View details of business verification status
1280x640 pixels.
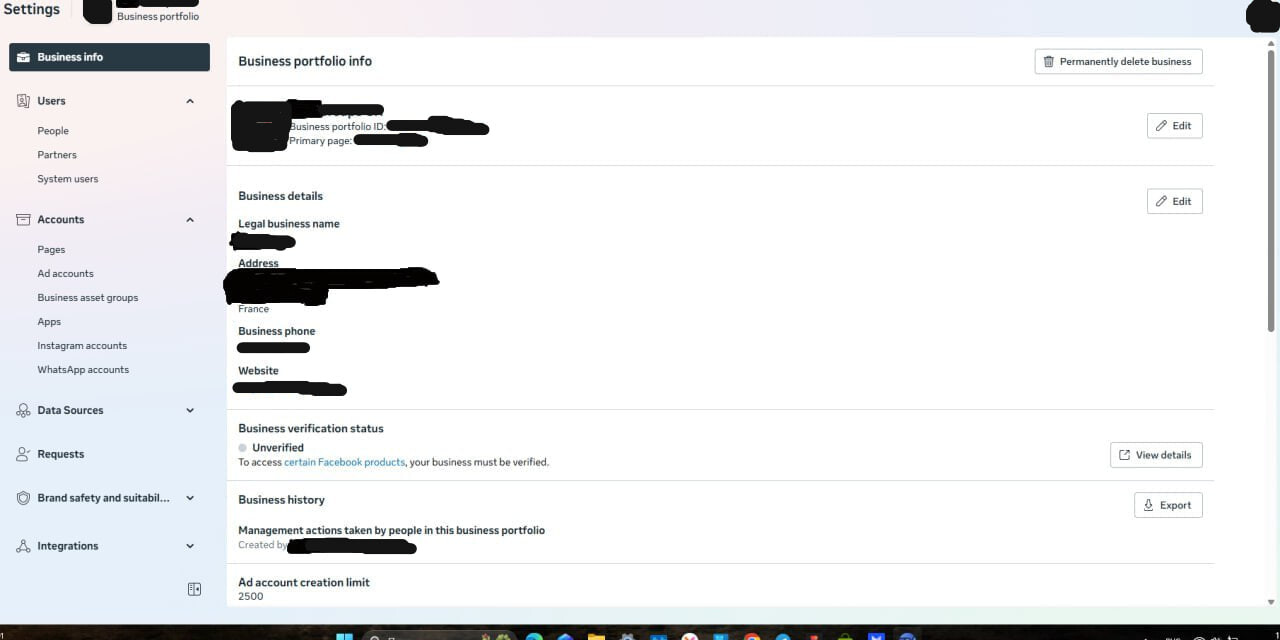coord(1156,455)
